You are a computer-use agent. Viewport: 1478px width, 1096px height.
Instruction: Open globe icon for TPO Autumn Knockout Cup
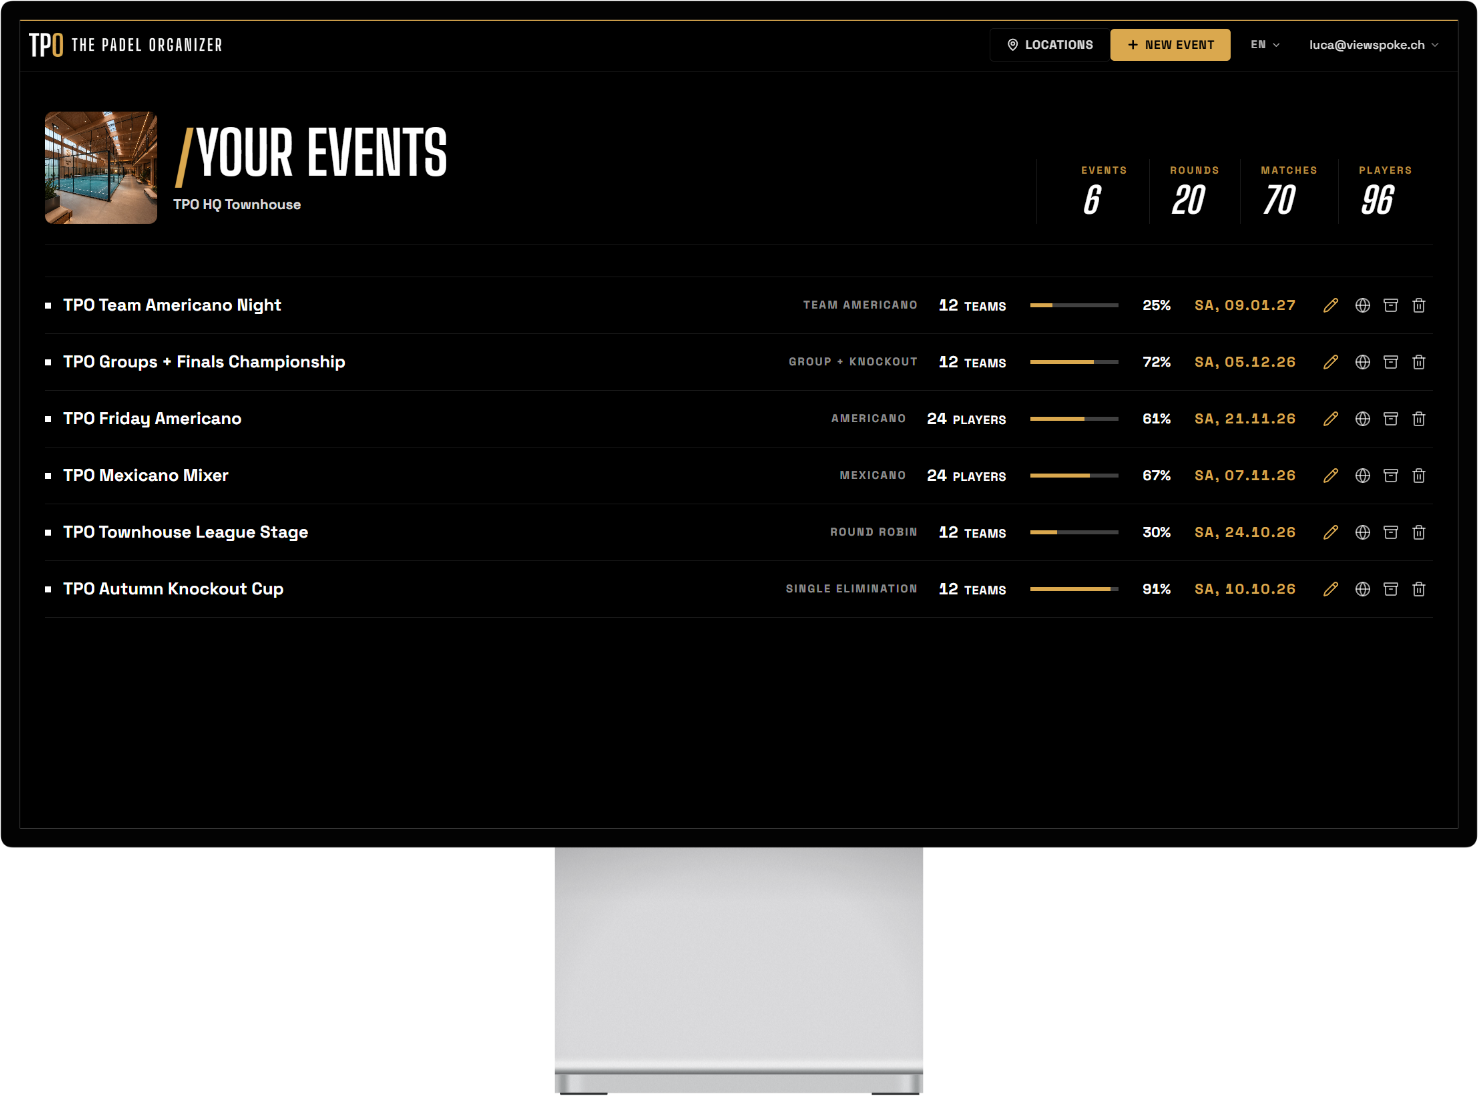click(1362, 589)
